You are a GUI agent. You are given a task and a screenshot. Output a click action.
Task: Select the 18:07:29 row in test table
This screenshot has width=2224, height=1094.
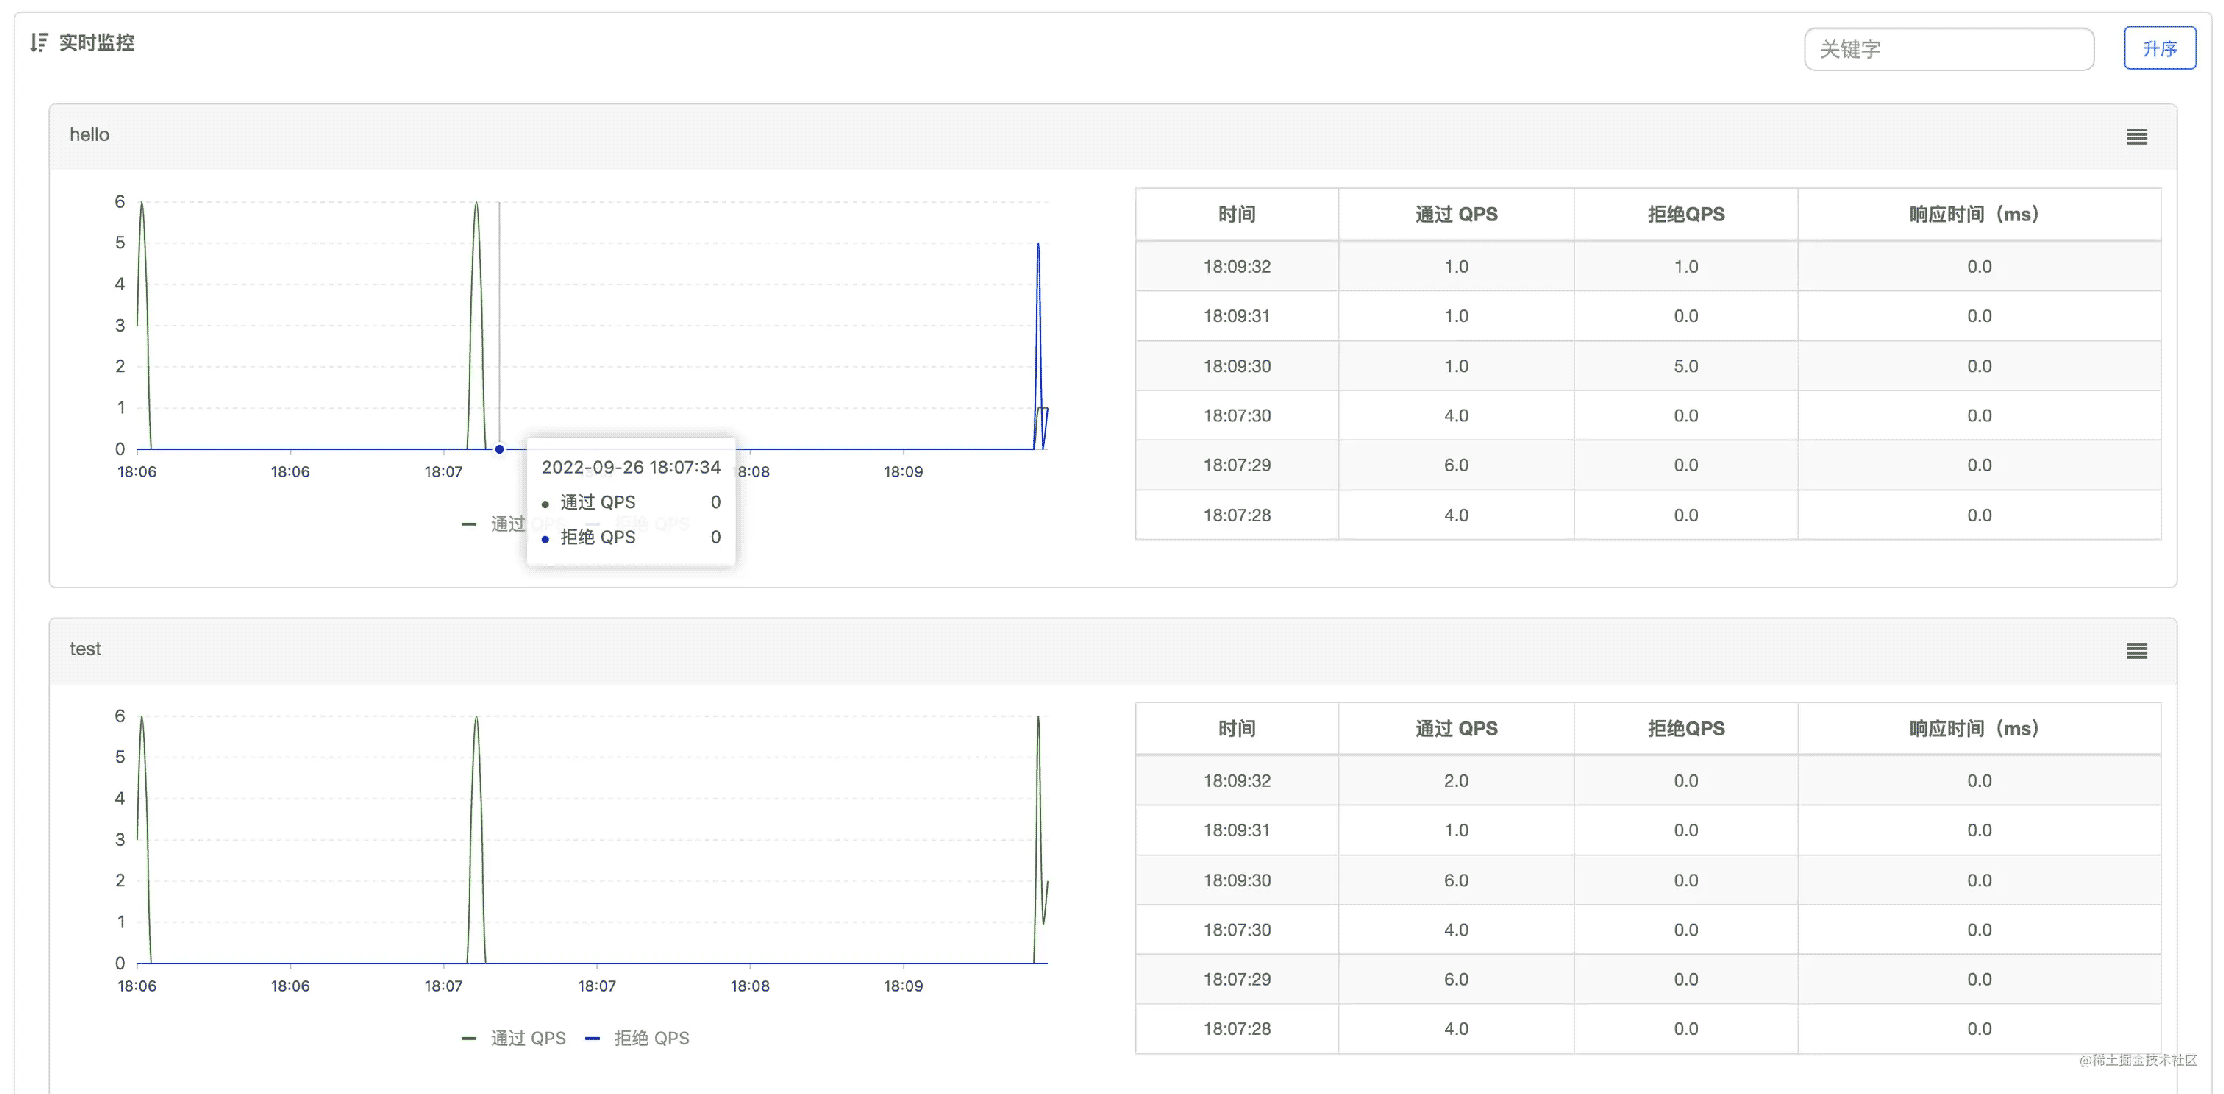(1237, 979)
